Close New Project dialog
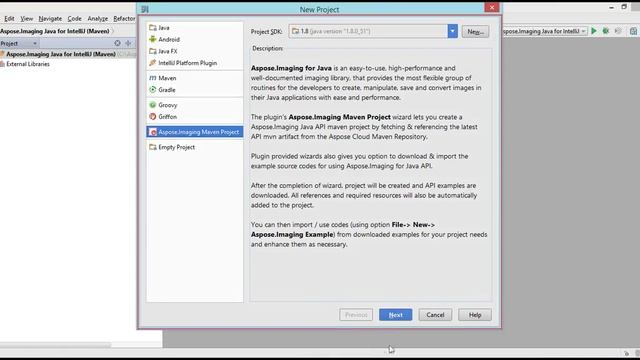Viewport: 640px width, 360px height. click(492, 7)
